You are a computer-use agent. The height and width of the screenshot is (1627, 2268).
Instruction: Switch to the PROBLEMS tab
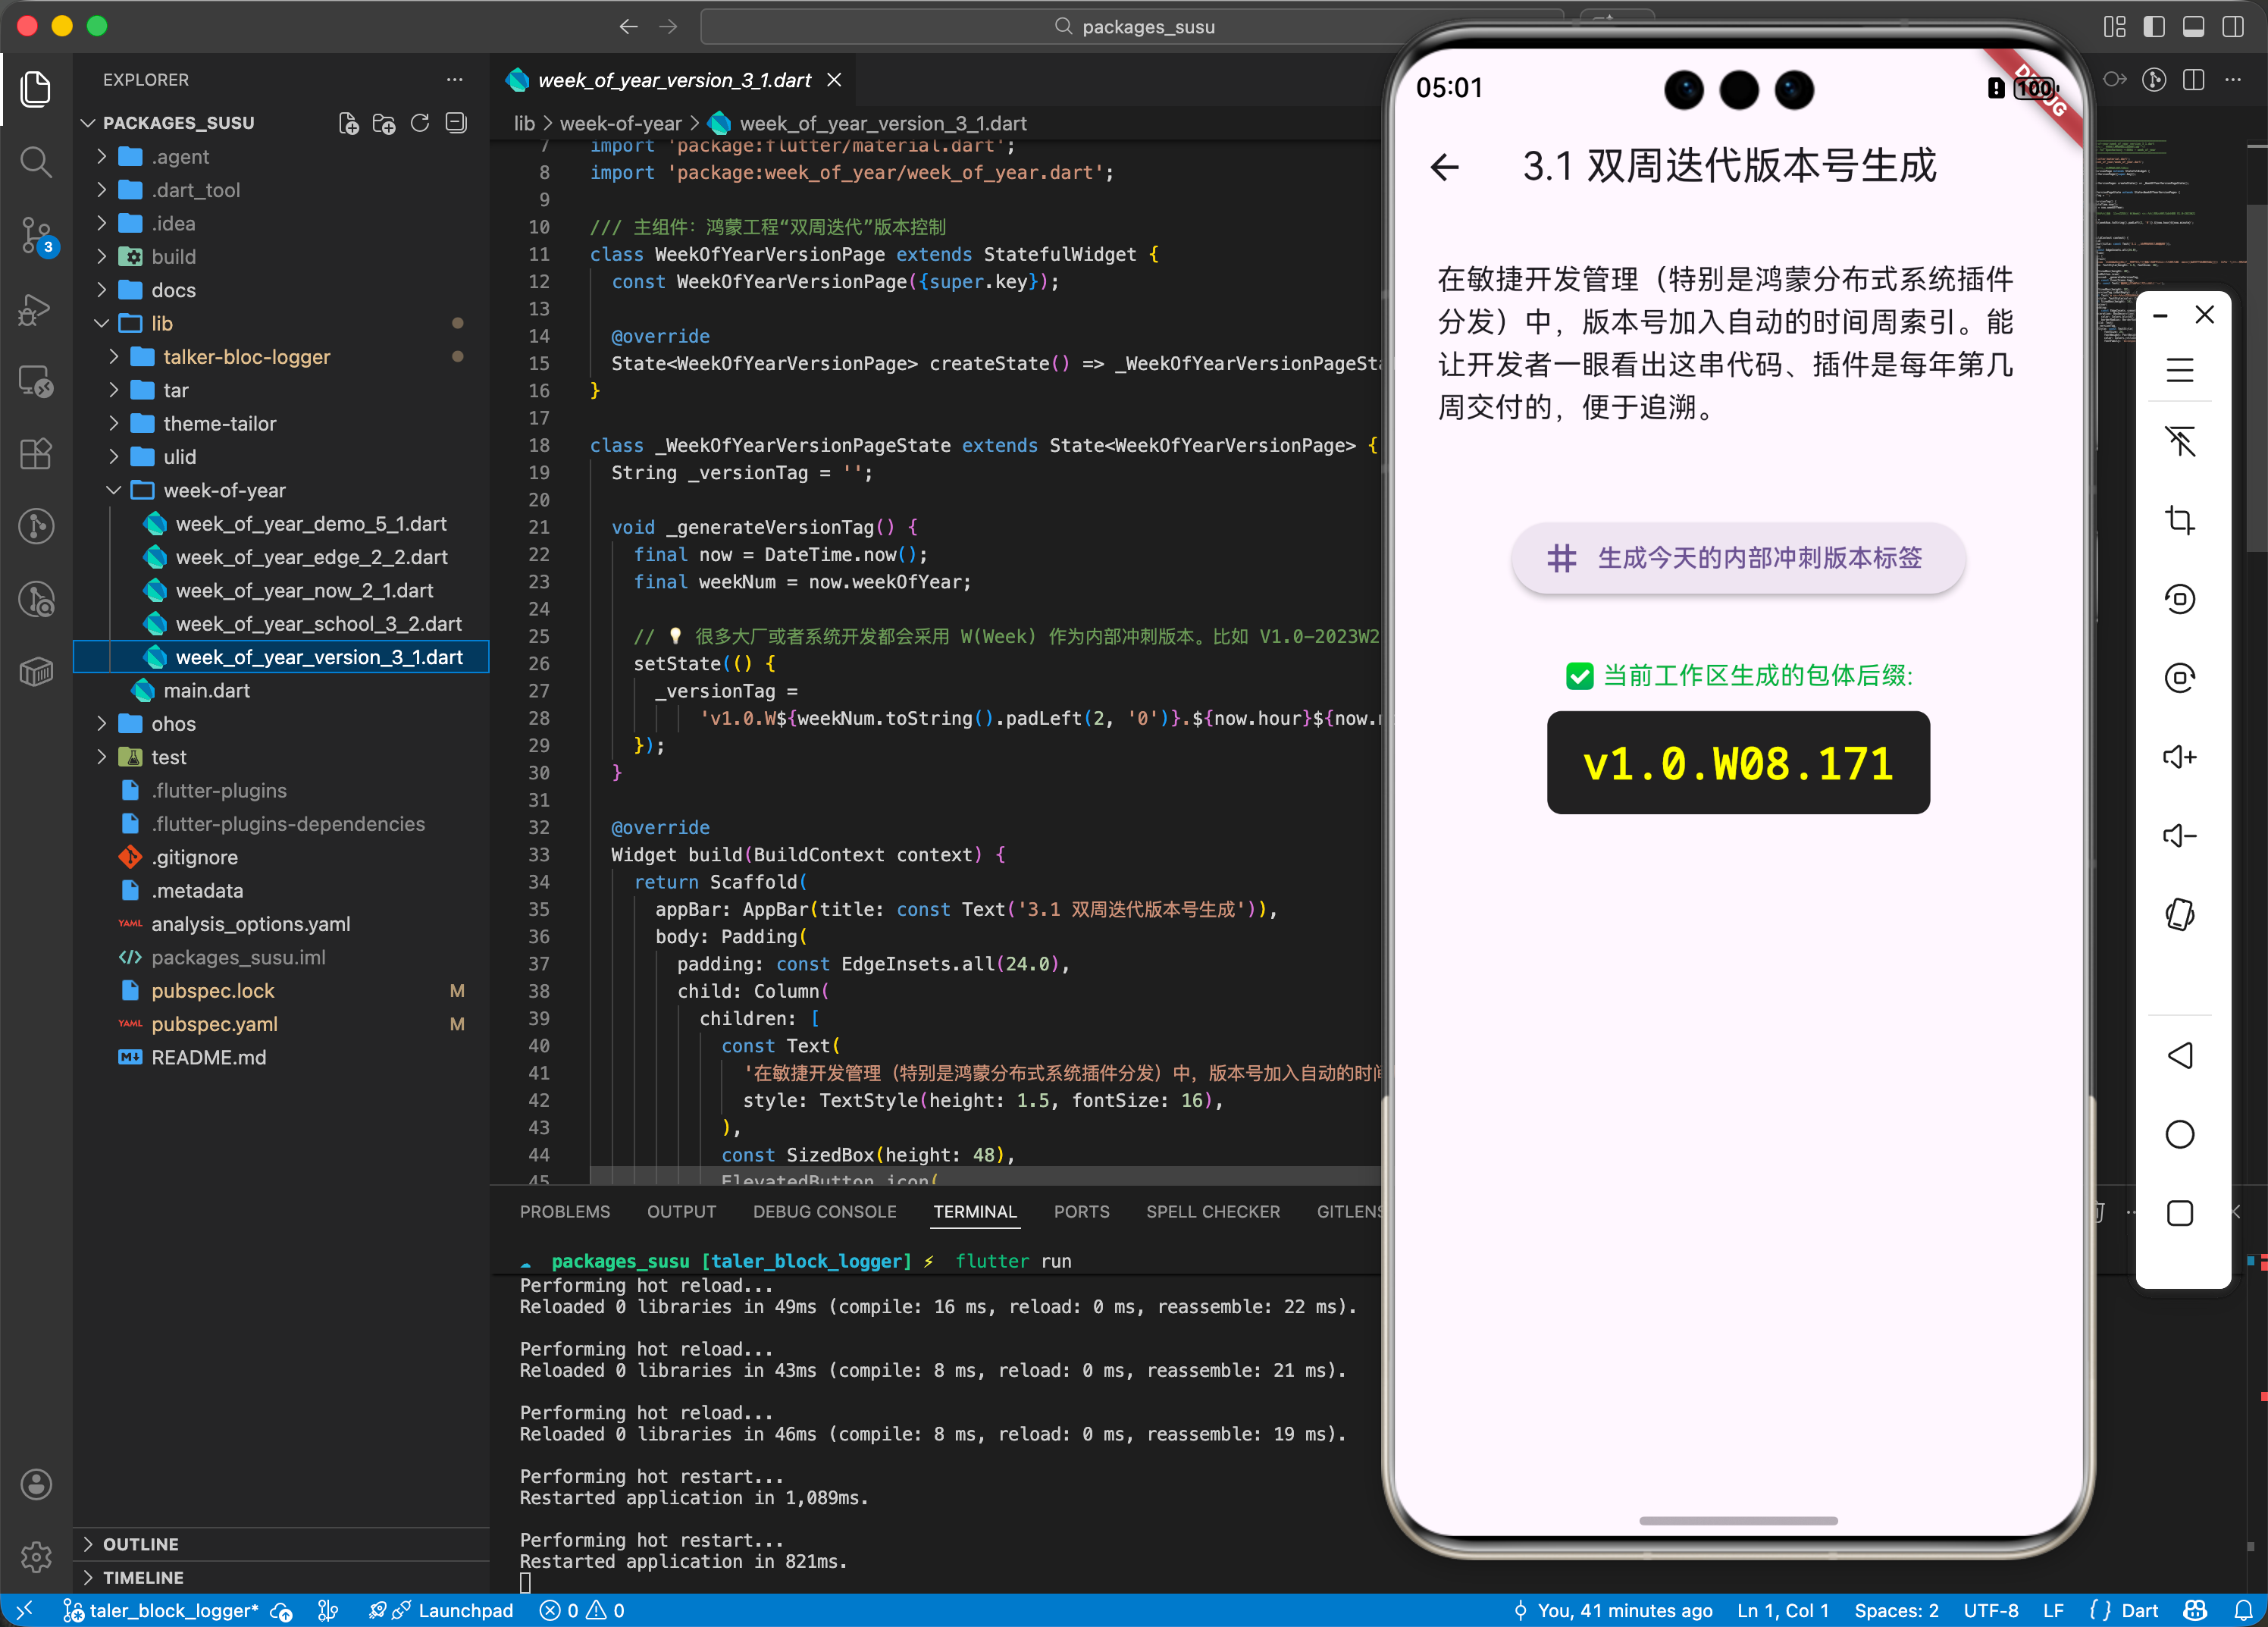564,1211
